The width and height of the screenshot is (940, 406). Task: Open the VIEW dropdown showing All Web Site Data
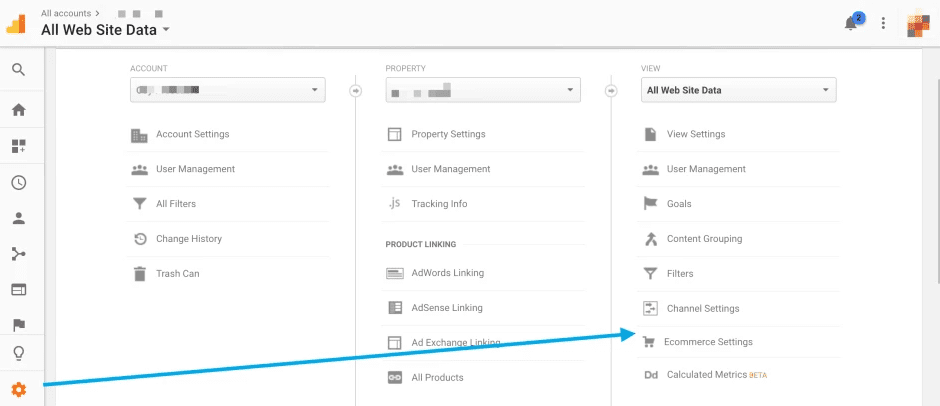739,90
